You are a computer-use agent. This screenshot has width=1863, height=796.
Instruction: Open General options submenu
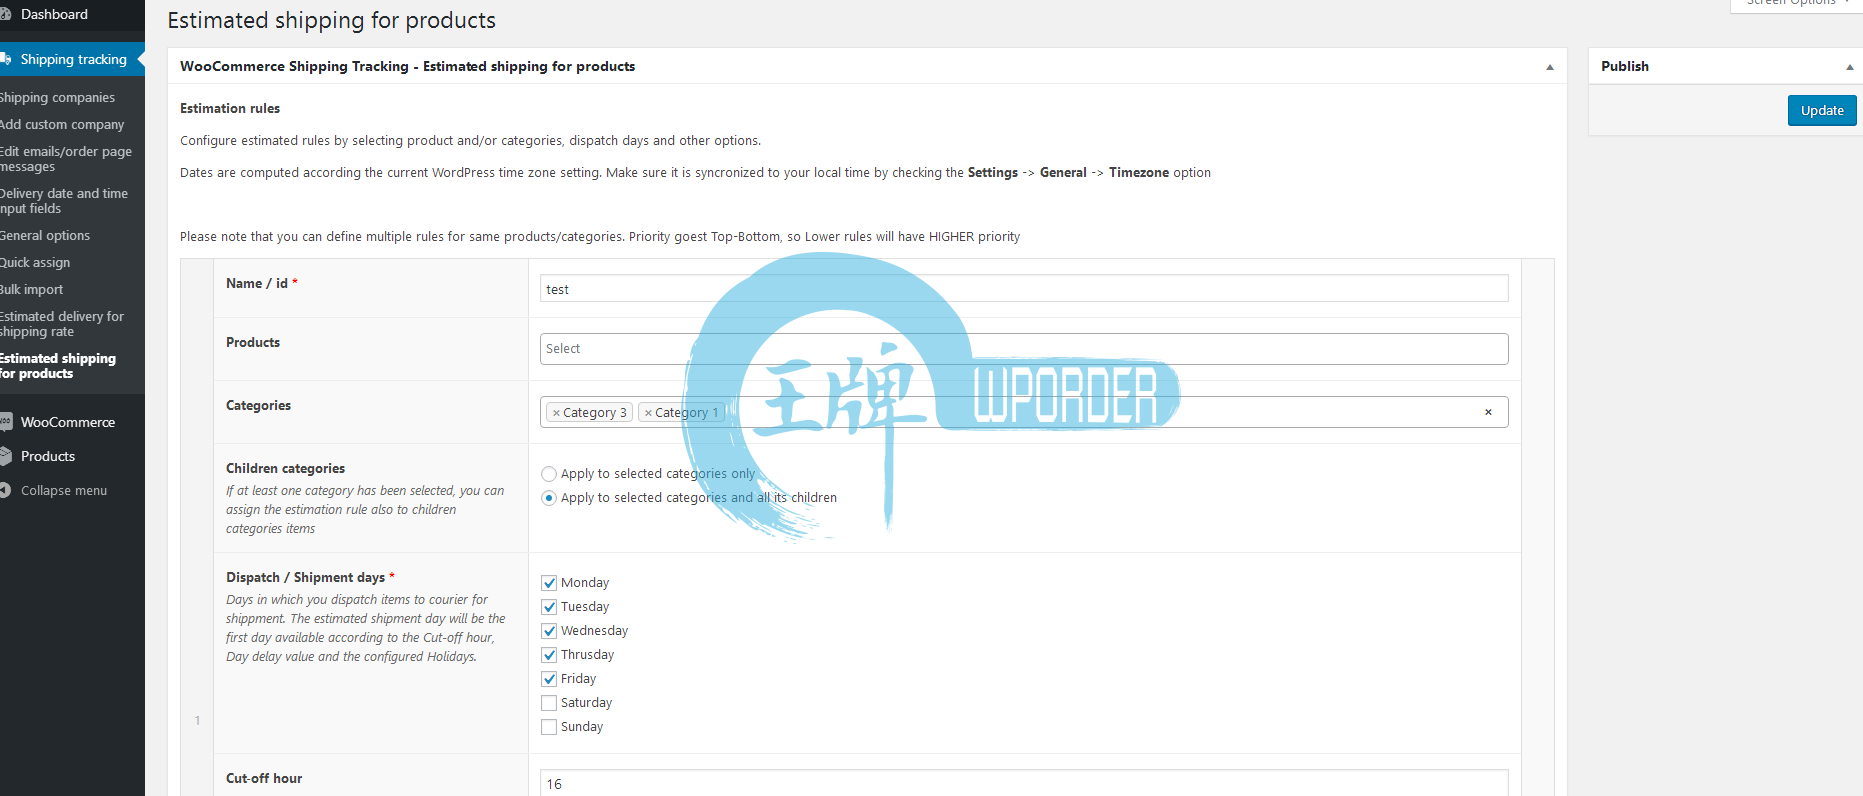[45, 236]
